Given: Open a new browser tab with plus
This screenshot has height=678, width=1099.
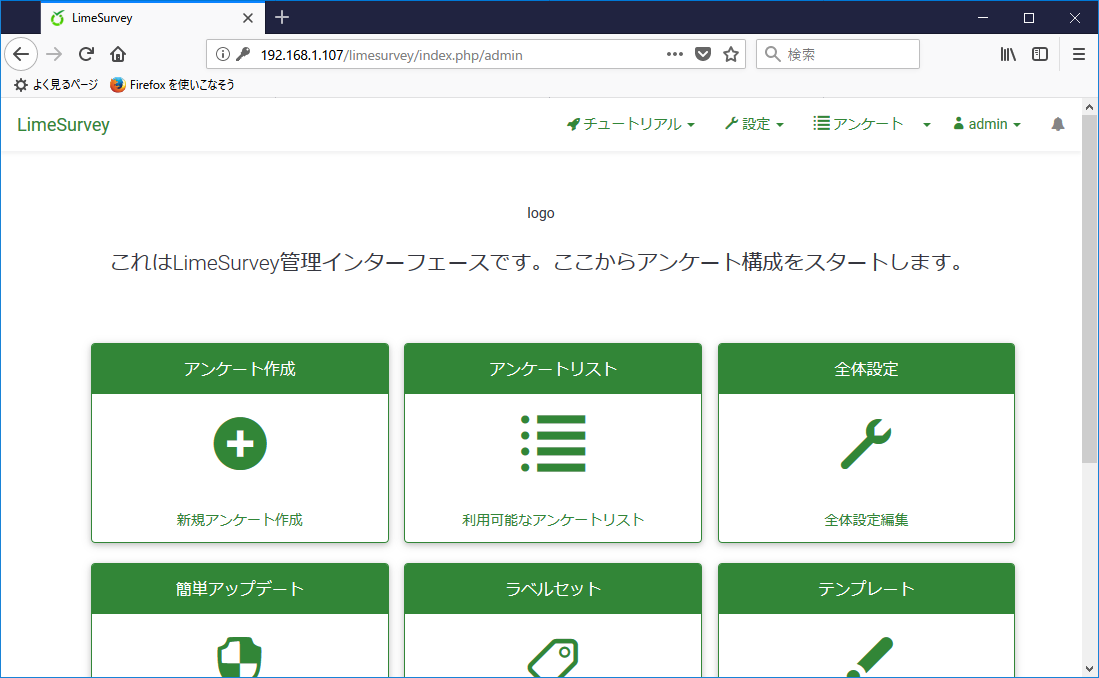Looking at the screenshot, I should [282, 18].
